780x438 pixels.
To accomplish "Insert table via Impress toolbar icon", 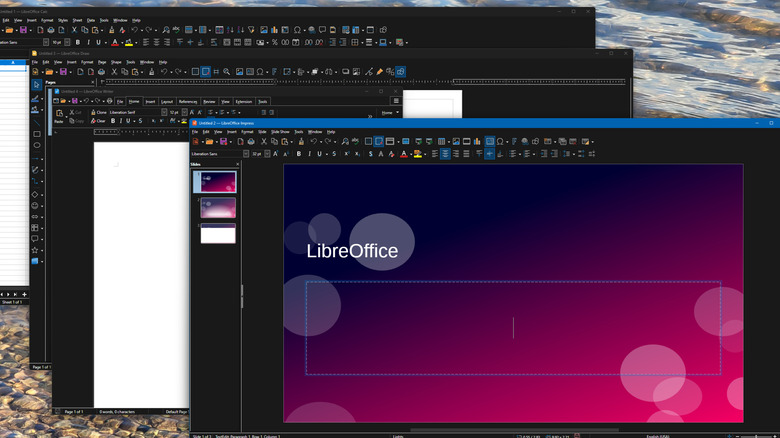I will (441, 142).
